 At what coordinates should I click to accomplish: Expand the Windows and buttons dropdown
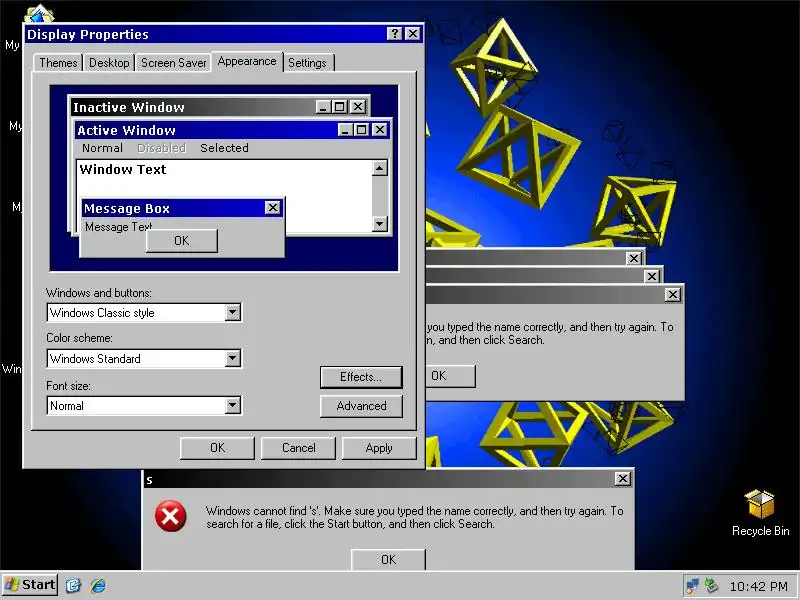tap(233, 312)
